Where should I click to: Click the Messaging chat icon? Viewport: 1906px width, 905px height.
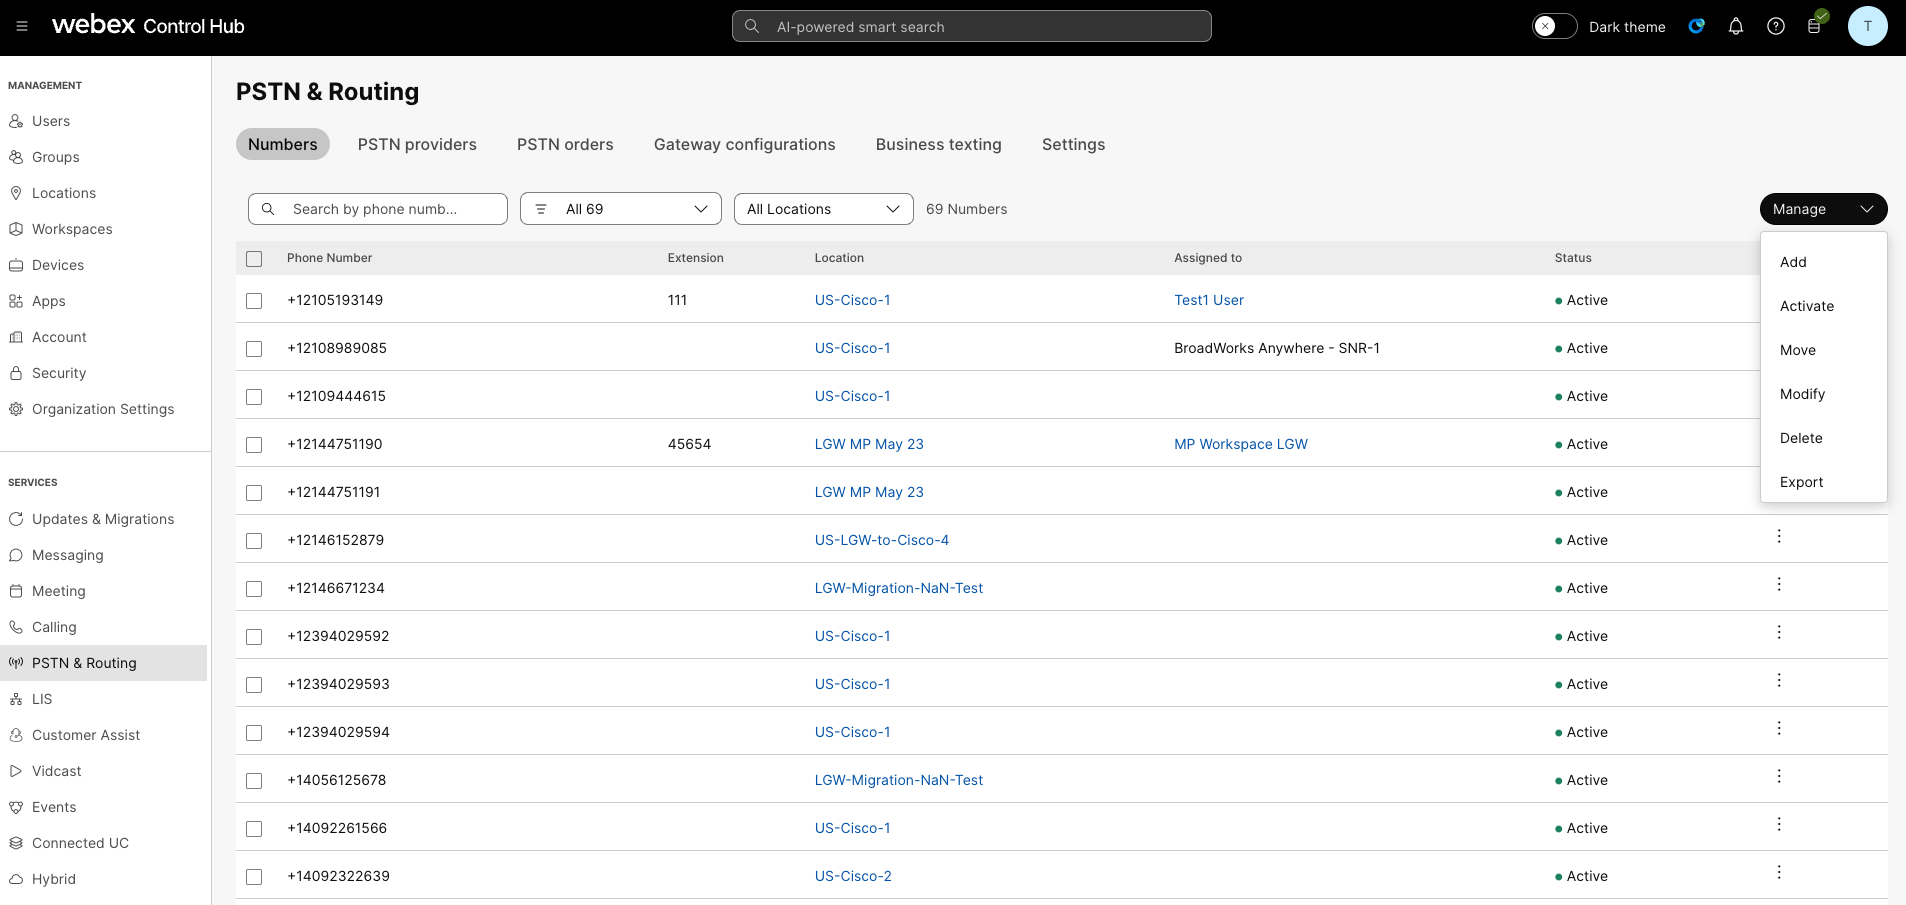[16, 555]
